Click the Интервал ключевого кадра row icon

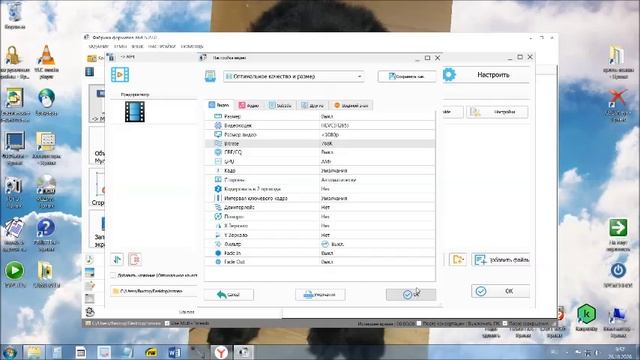[218, 198]
